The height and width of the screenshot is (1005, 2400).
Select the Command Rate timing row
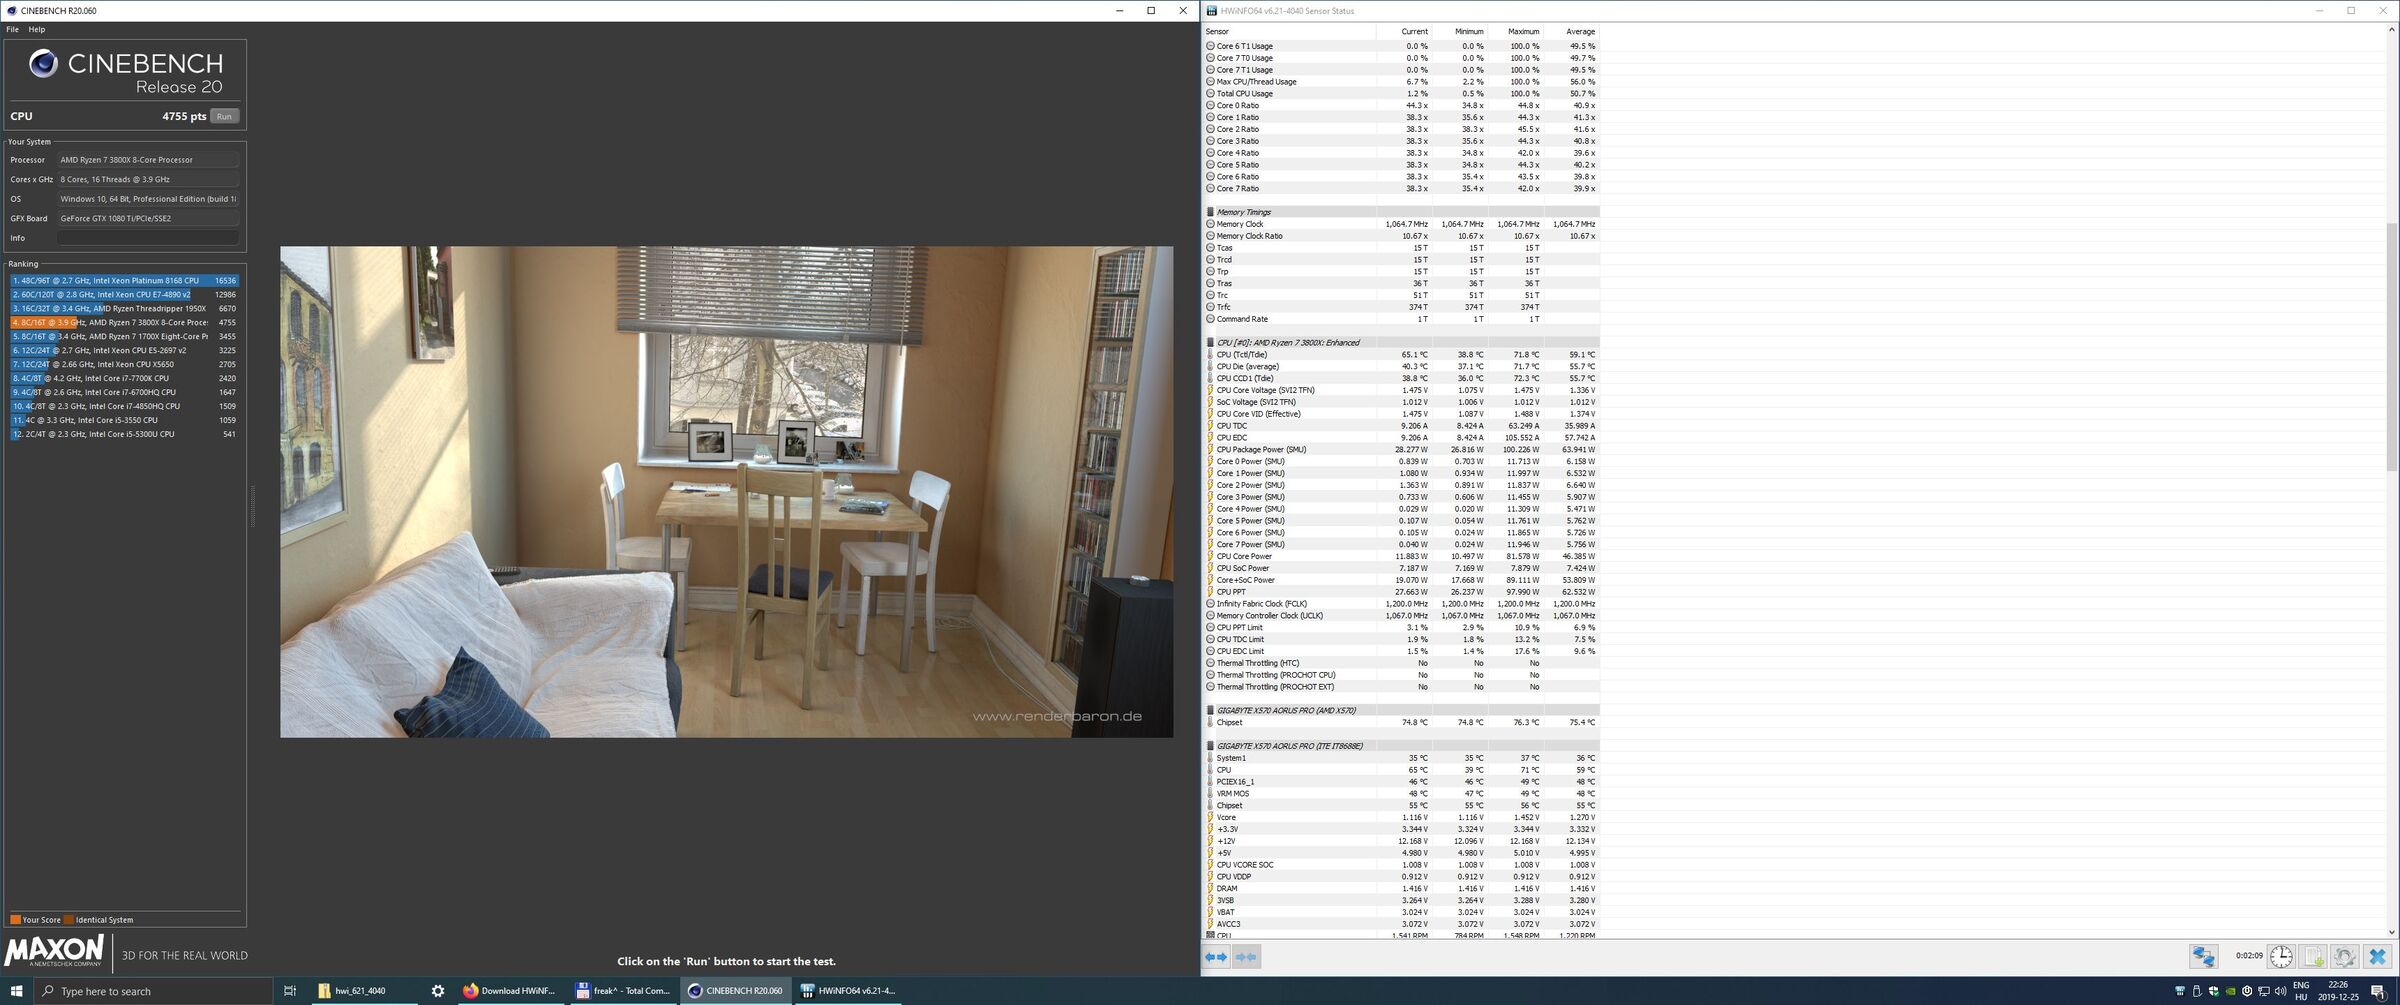pyautogui.click(x=1401, y=319)
